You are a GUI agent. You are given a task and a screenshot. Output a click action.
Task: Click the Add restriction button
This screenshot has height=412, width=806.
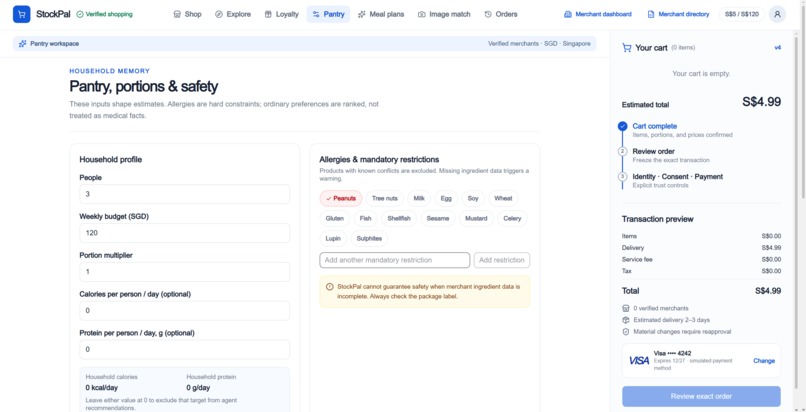click(x=502, y=260)
